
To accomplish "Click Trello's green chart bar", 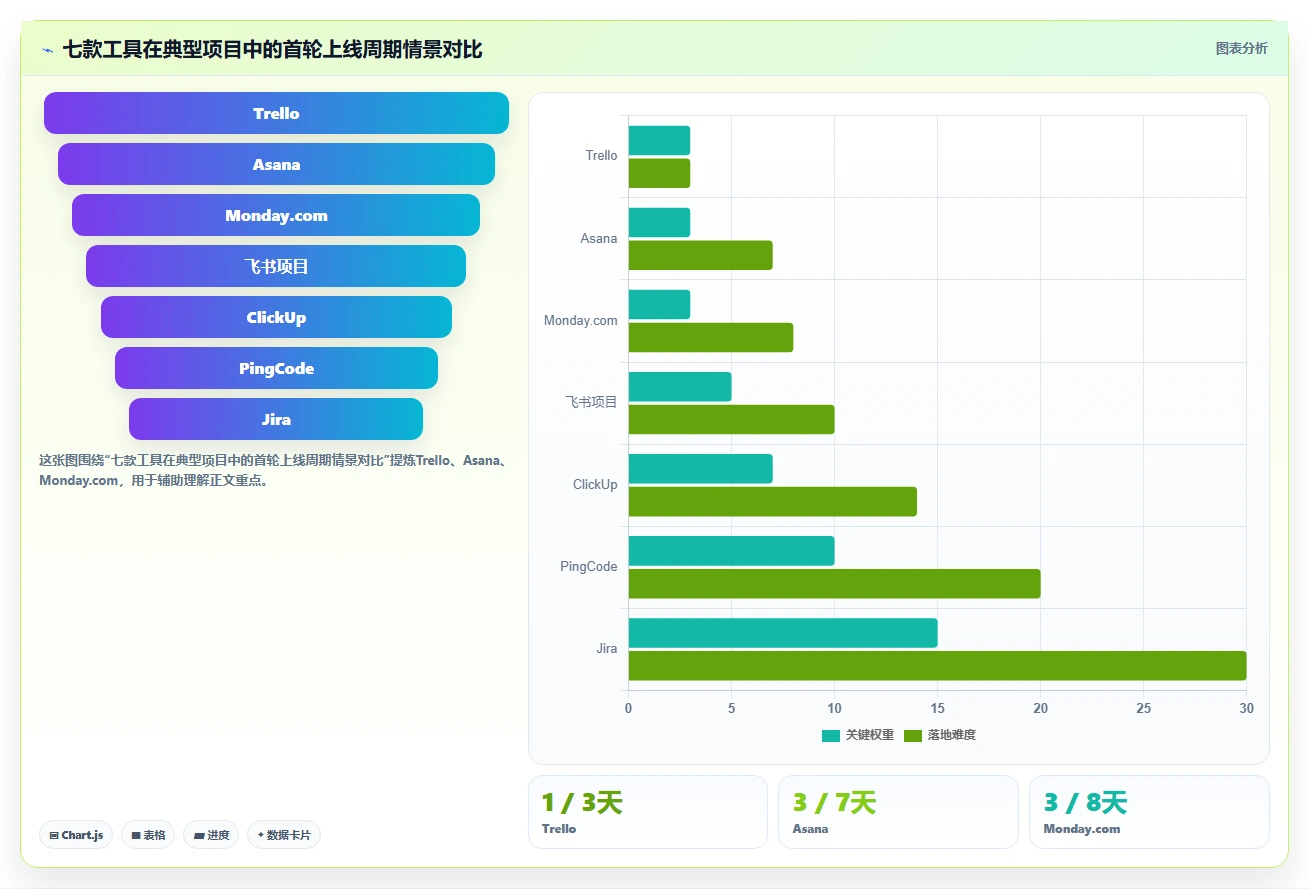I will (x=659, y=173).
